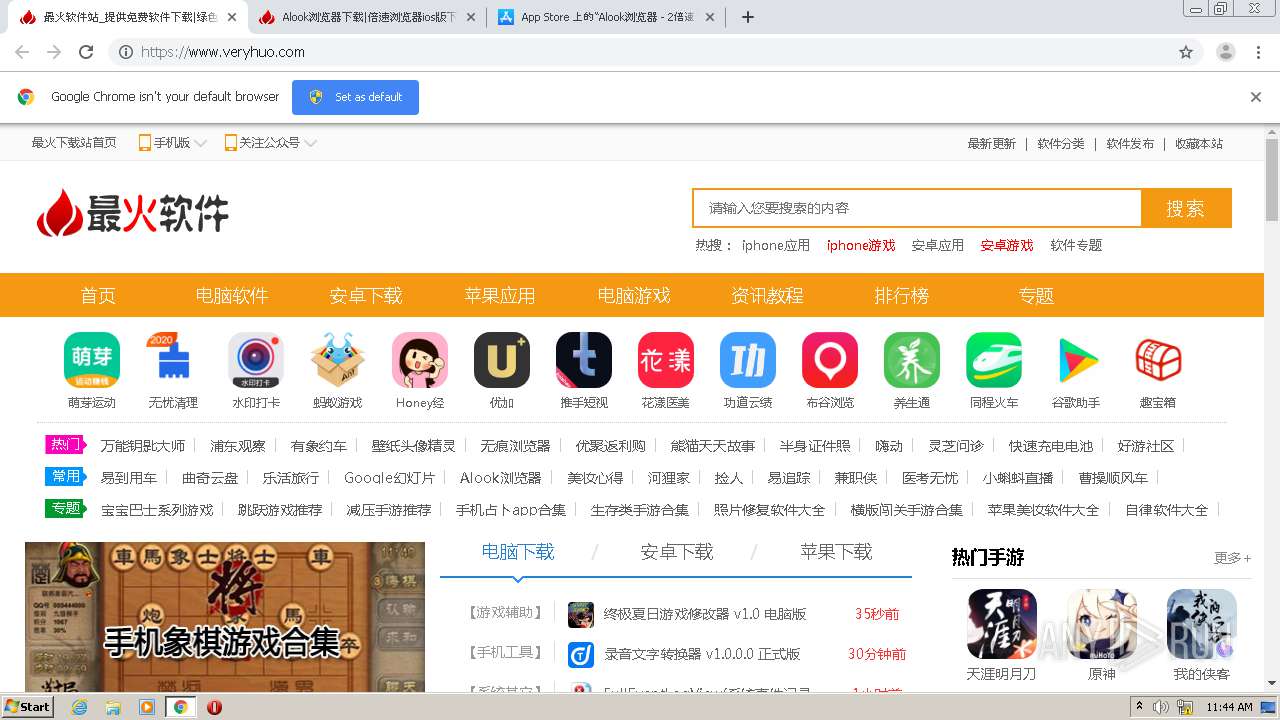Open the 电脑软件 navigation menu

coord(232,295)
